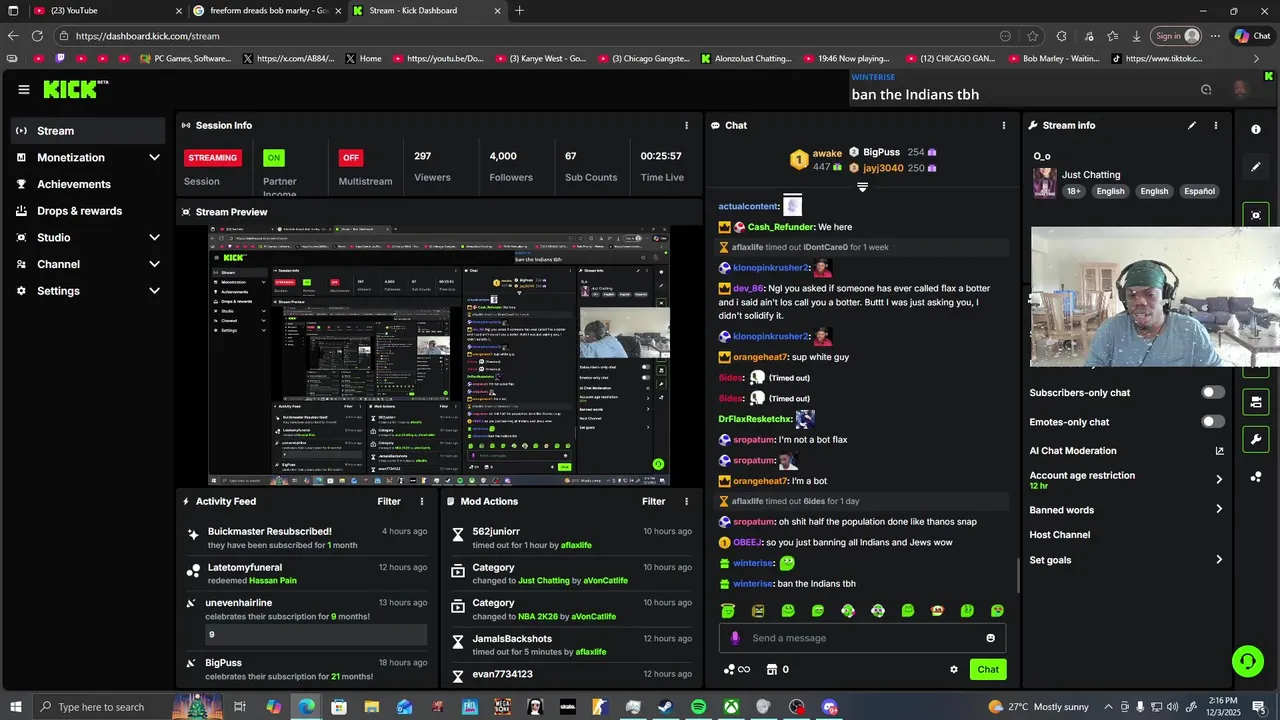Collapse the chat leaderboard arrow
This screenshot has width=1280, height=720.
(862, 187)
